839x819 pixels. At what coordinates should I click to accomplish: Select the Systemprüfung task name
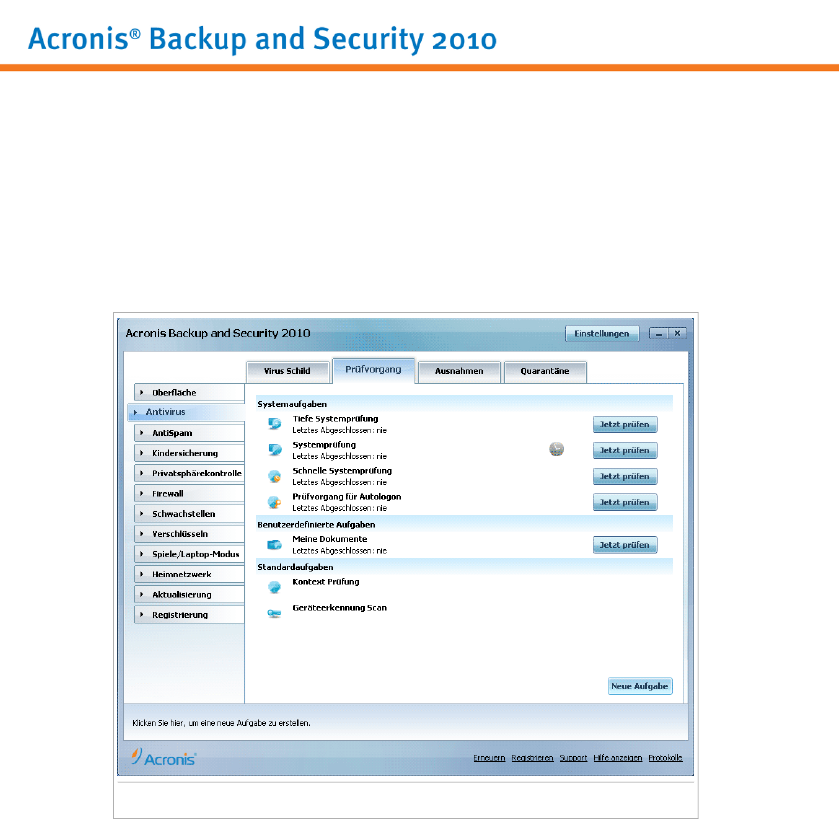tap(324, 445)
